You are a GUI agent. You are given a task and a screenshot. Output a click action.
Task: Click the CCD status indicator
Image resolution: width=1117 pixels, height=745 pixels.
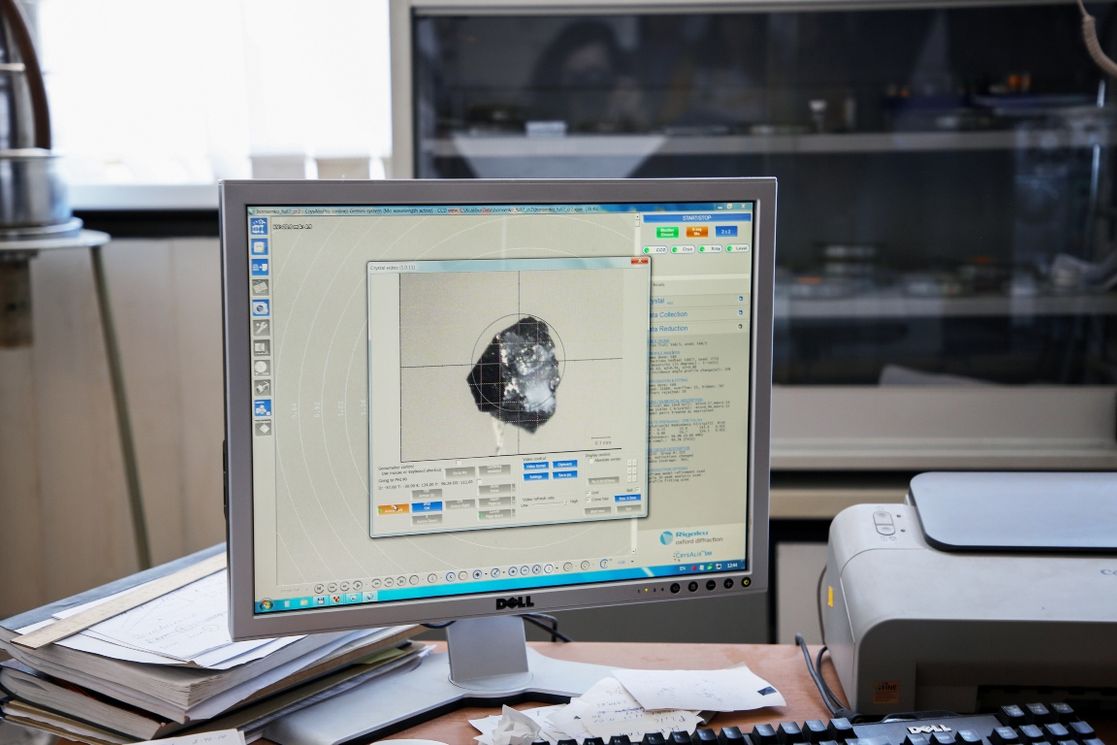click(x=655, y=249)
